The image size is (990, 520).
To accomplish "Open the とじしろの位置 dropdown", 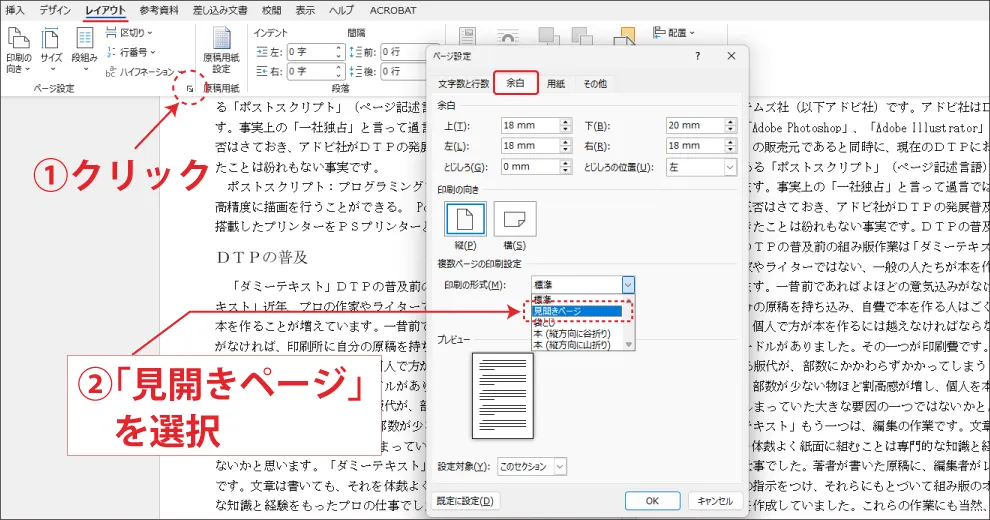I will coord(701,167).
